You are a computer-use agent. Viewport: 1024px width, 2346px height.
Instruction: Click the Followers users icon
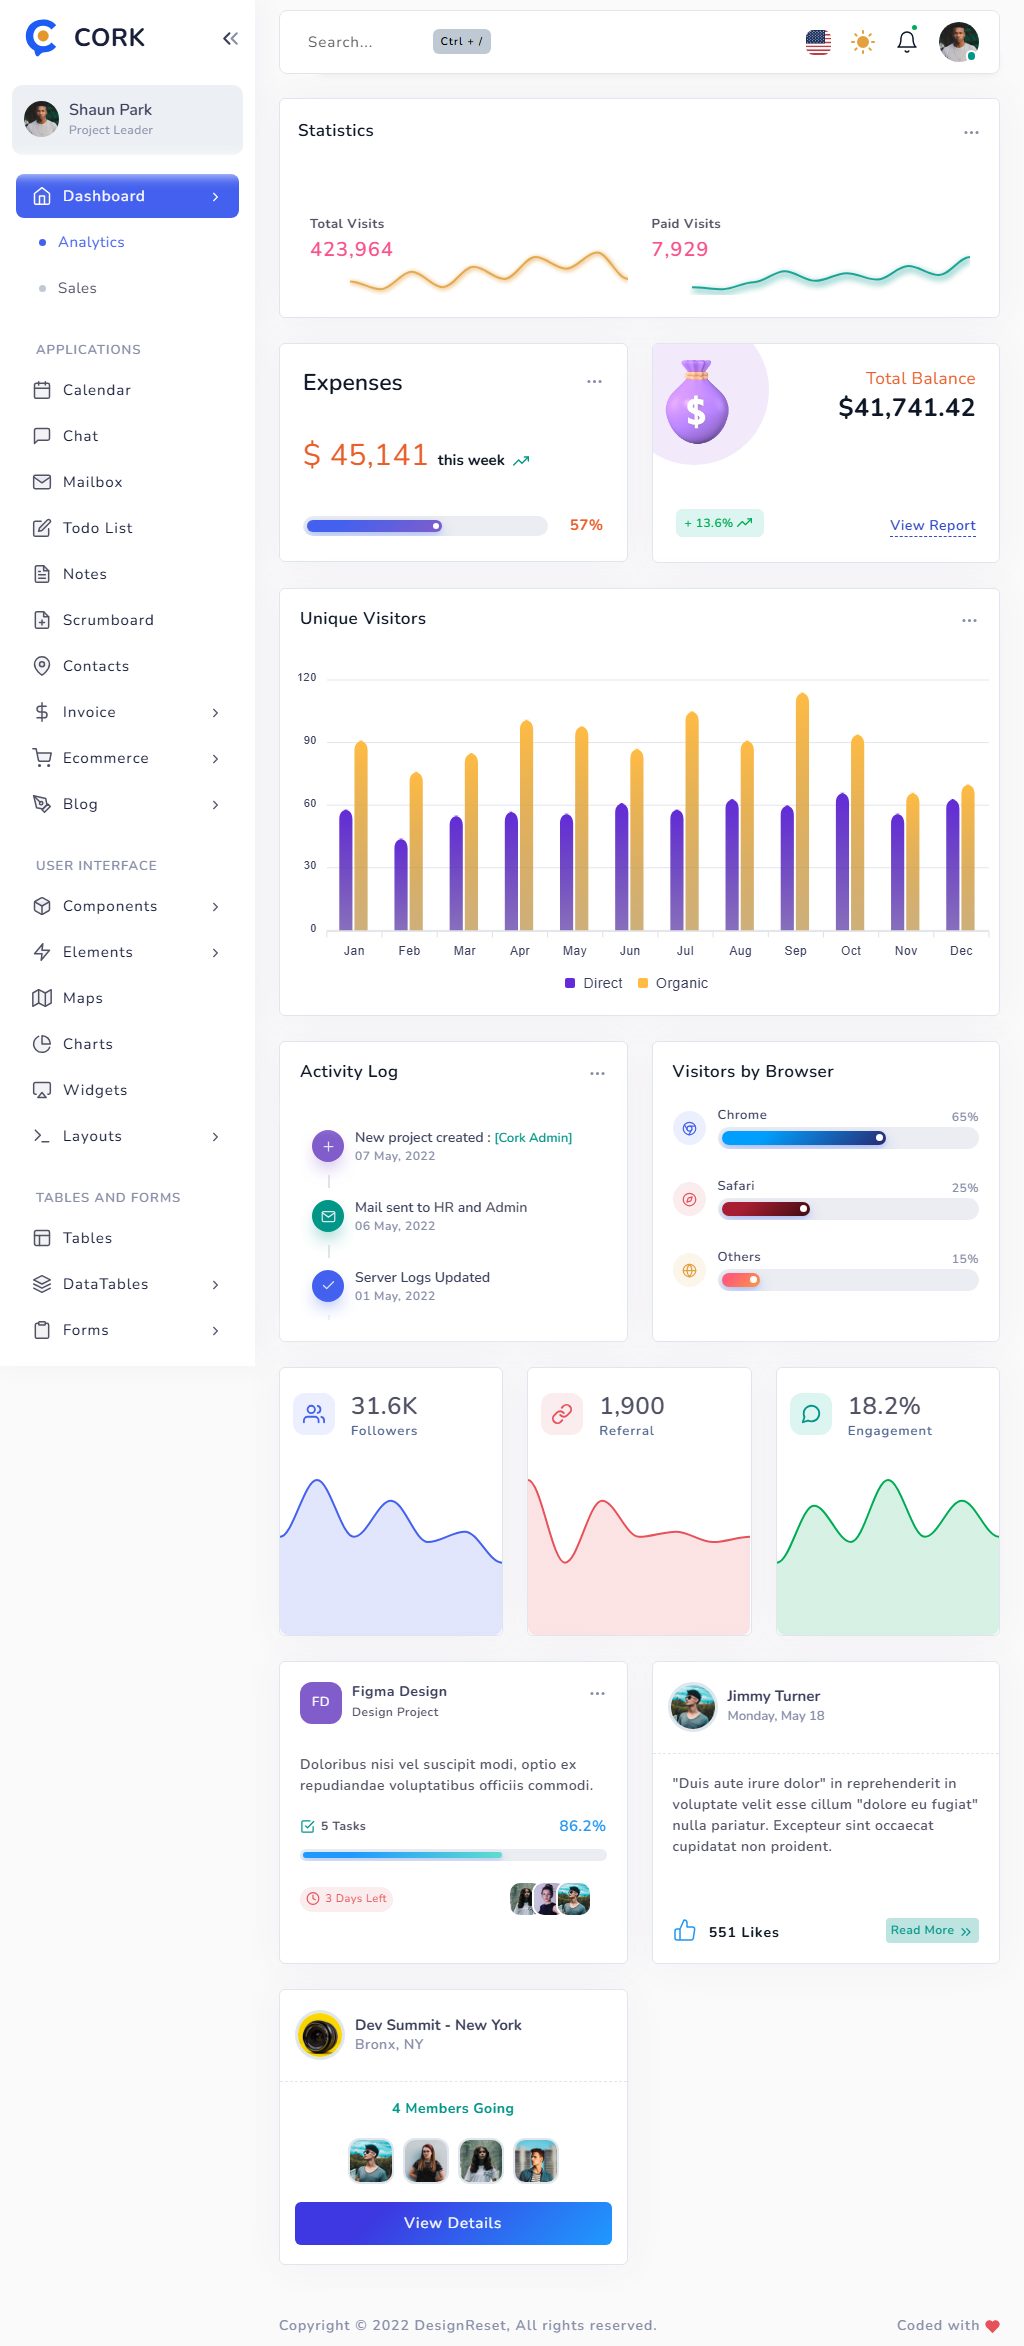click(x=314, y=1414)
